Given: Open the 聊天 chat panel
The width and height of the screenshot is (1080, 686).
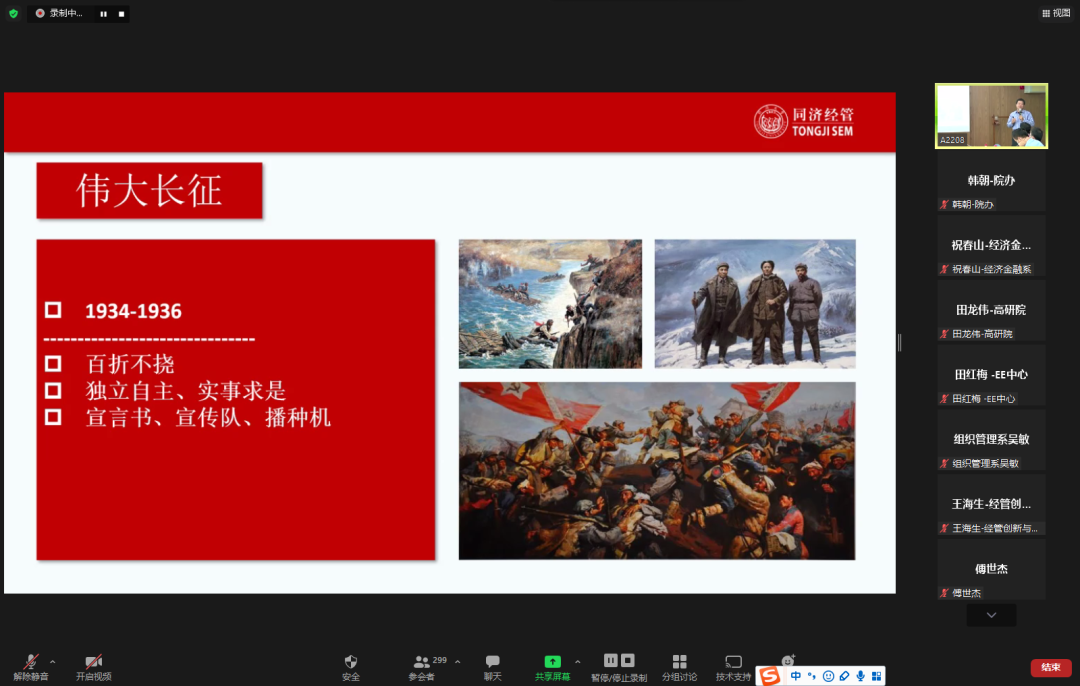Looking at the screenshot, I should (x=492, y=667).
